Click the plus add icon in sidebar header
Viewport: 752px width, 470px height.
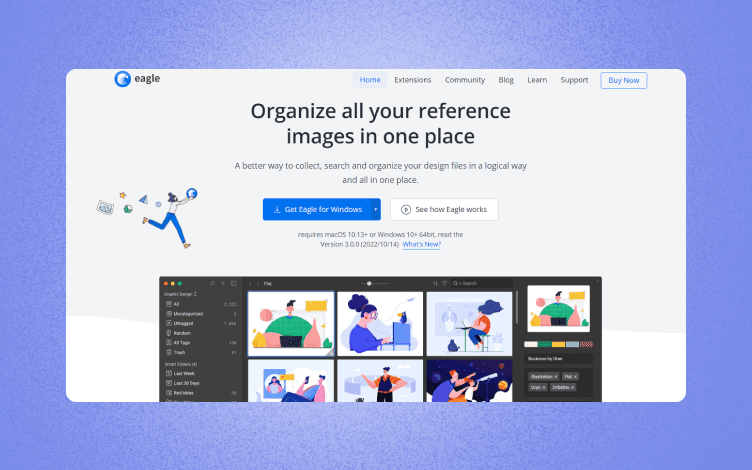[223, 283]
